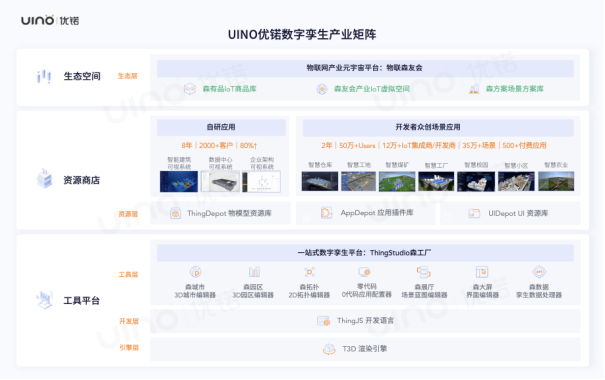The height and width of the screenshot is (380, 605).
Task: Click the orange 开发层 label
Action: point(129,322)
